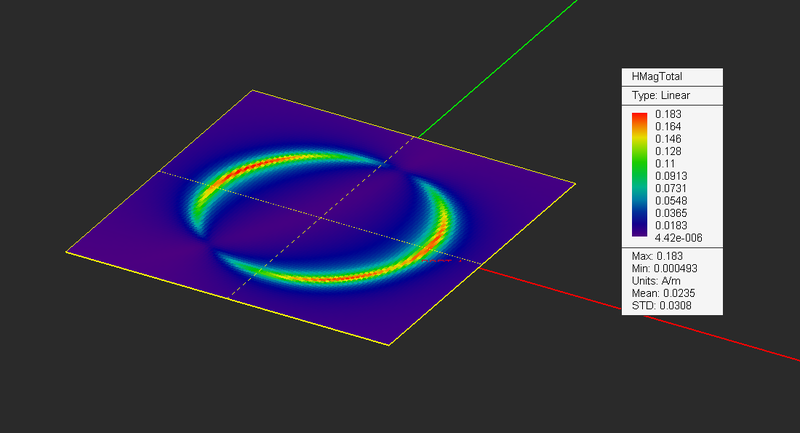Click the legend color gradient bar
800x433 pixels.
click(x=639, y=174)
